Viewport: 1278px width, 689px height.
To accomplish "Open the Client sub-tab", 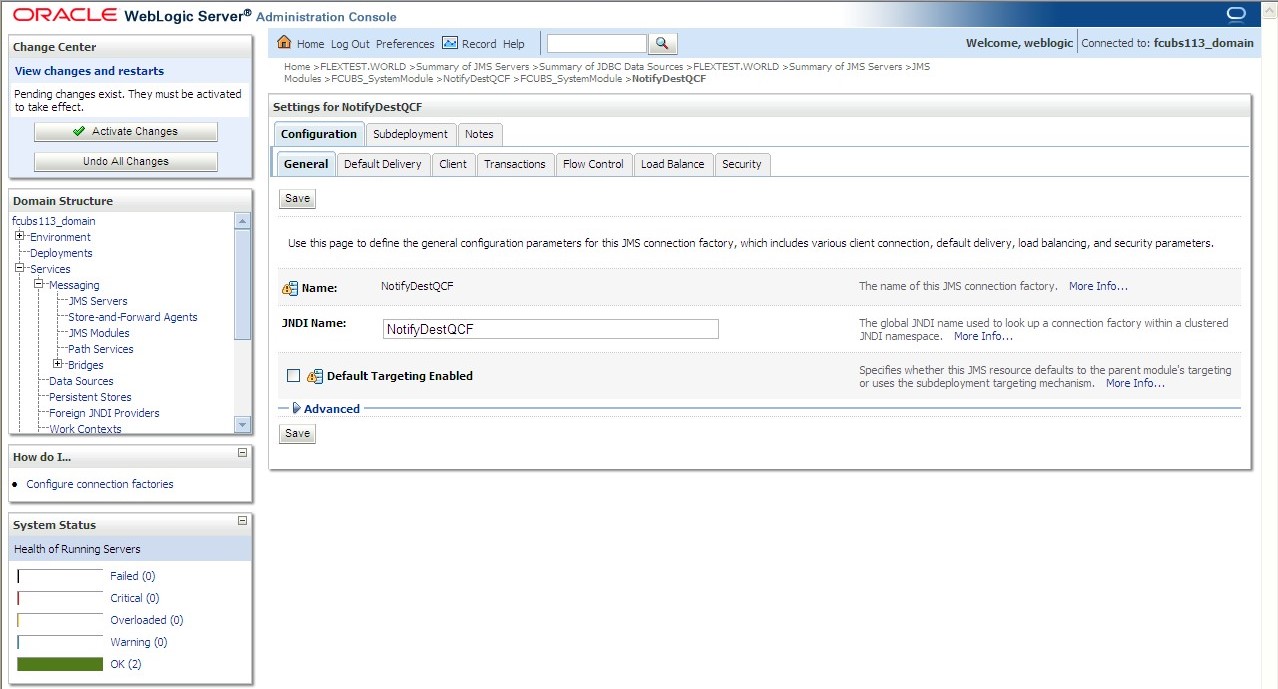I will (x=453, y=164).
